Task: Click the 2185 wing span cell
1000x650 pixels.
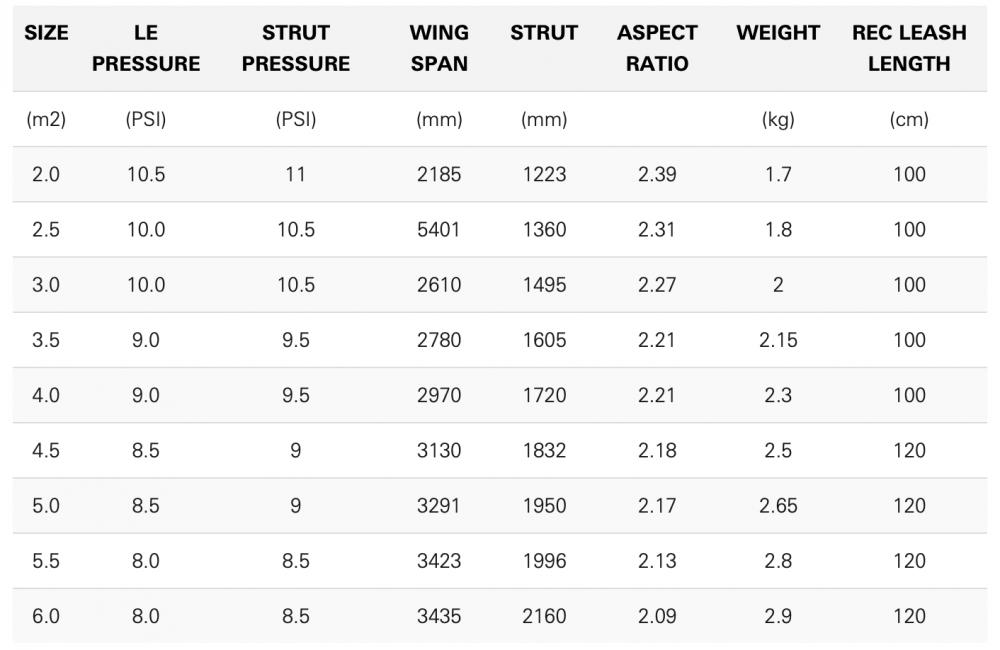Action: (x=439, y=175)
